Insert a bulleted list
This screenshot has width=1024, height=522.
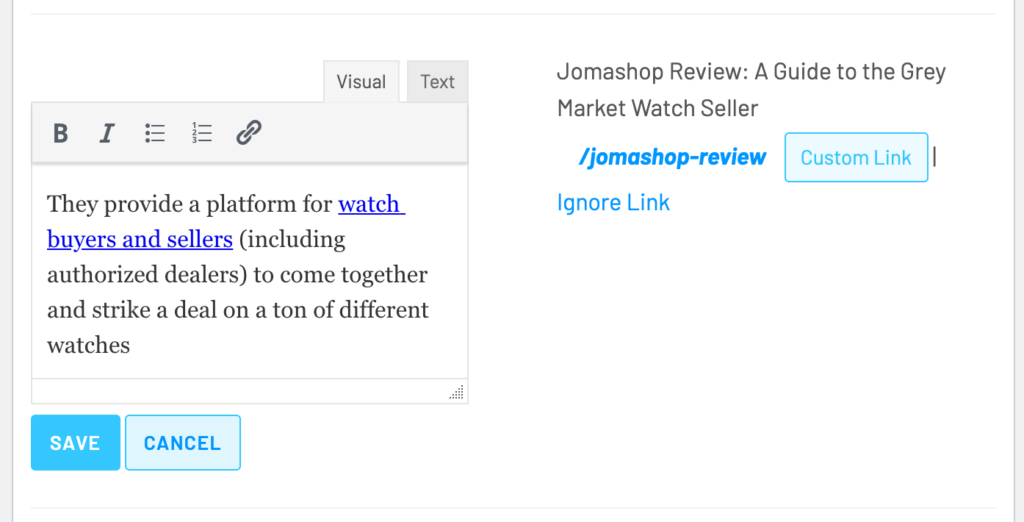pyautogui.click(x=155, y=133)
